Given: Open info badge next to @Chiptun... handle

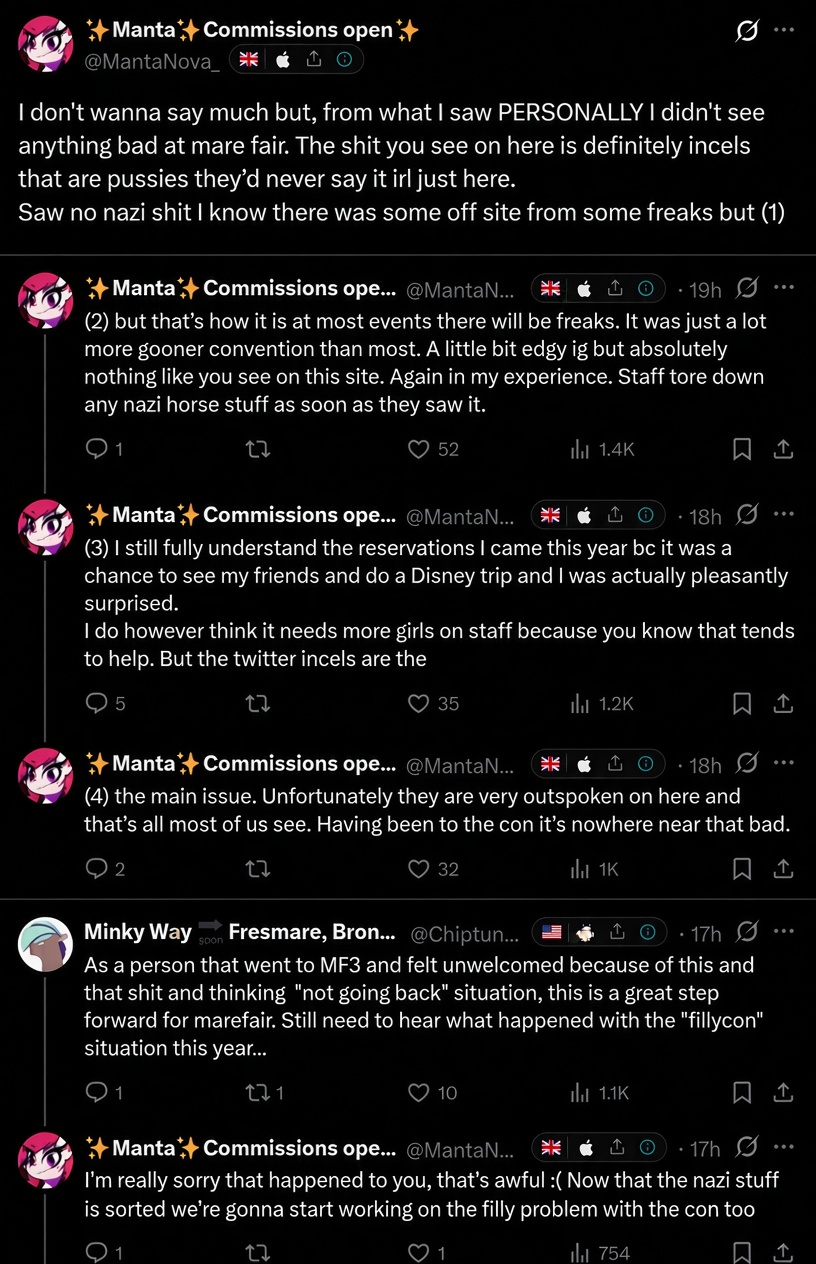Looking at the screenshot, I should coord(647,933).
